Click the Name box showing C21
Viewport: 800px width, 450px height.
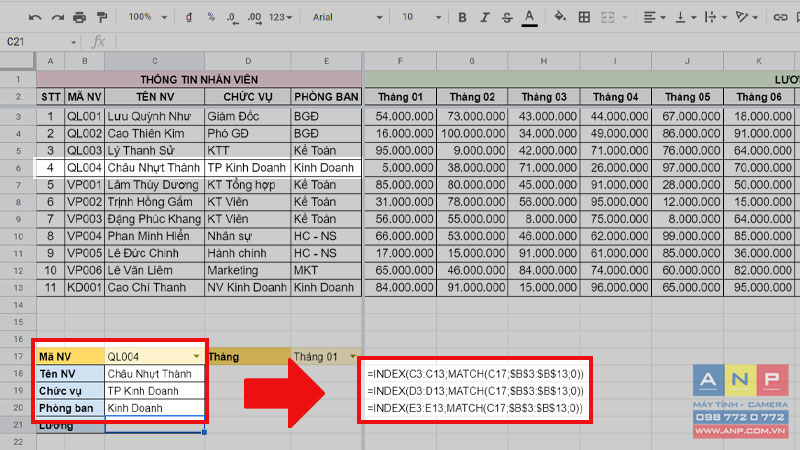(x=40, y=42)
